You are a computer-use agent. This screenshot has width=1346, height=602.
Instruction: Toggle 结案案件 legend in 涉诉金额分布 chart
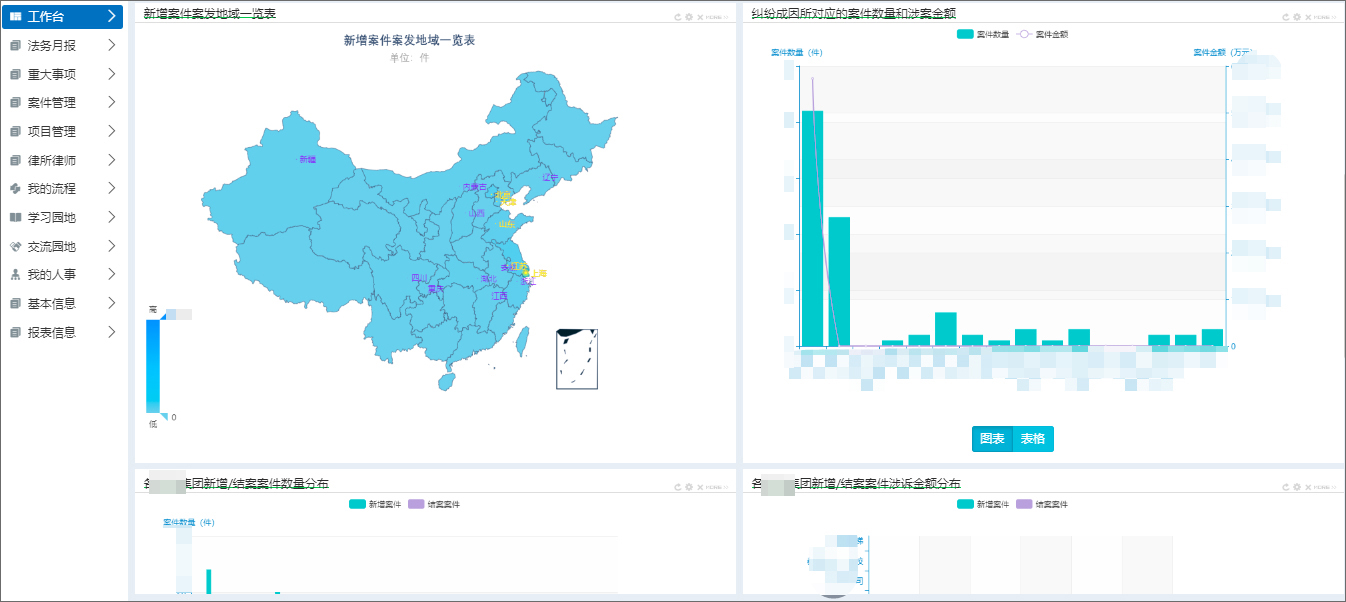point(1042,504)
